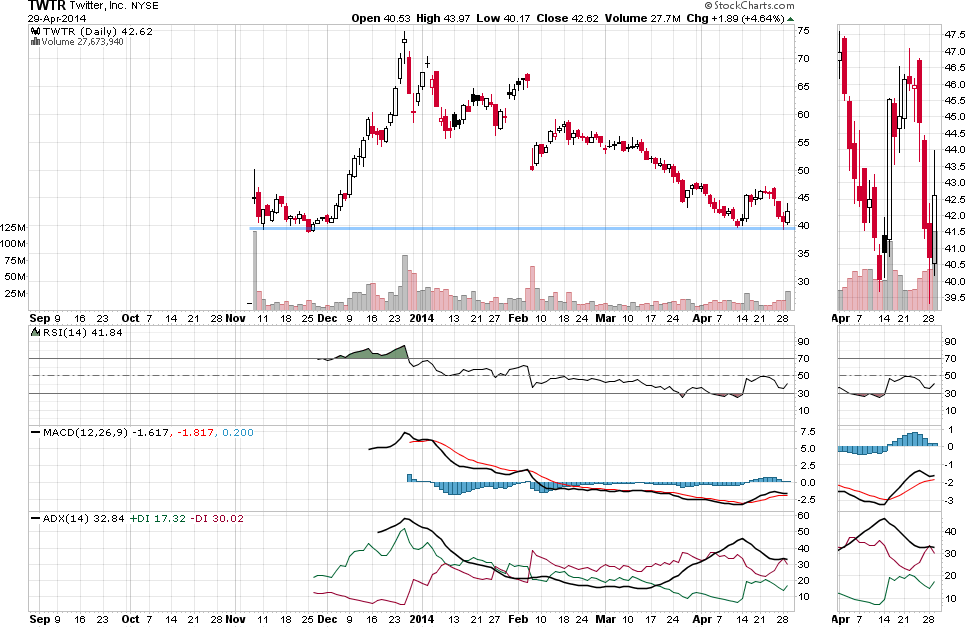Click the 125M volume axis label
965x627 pixels.
[13, 228]
